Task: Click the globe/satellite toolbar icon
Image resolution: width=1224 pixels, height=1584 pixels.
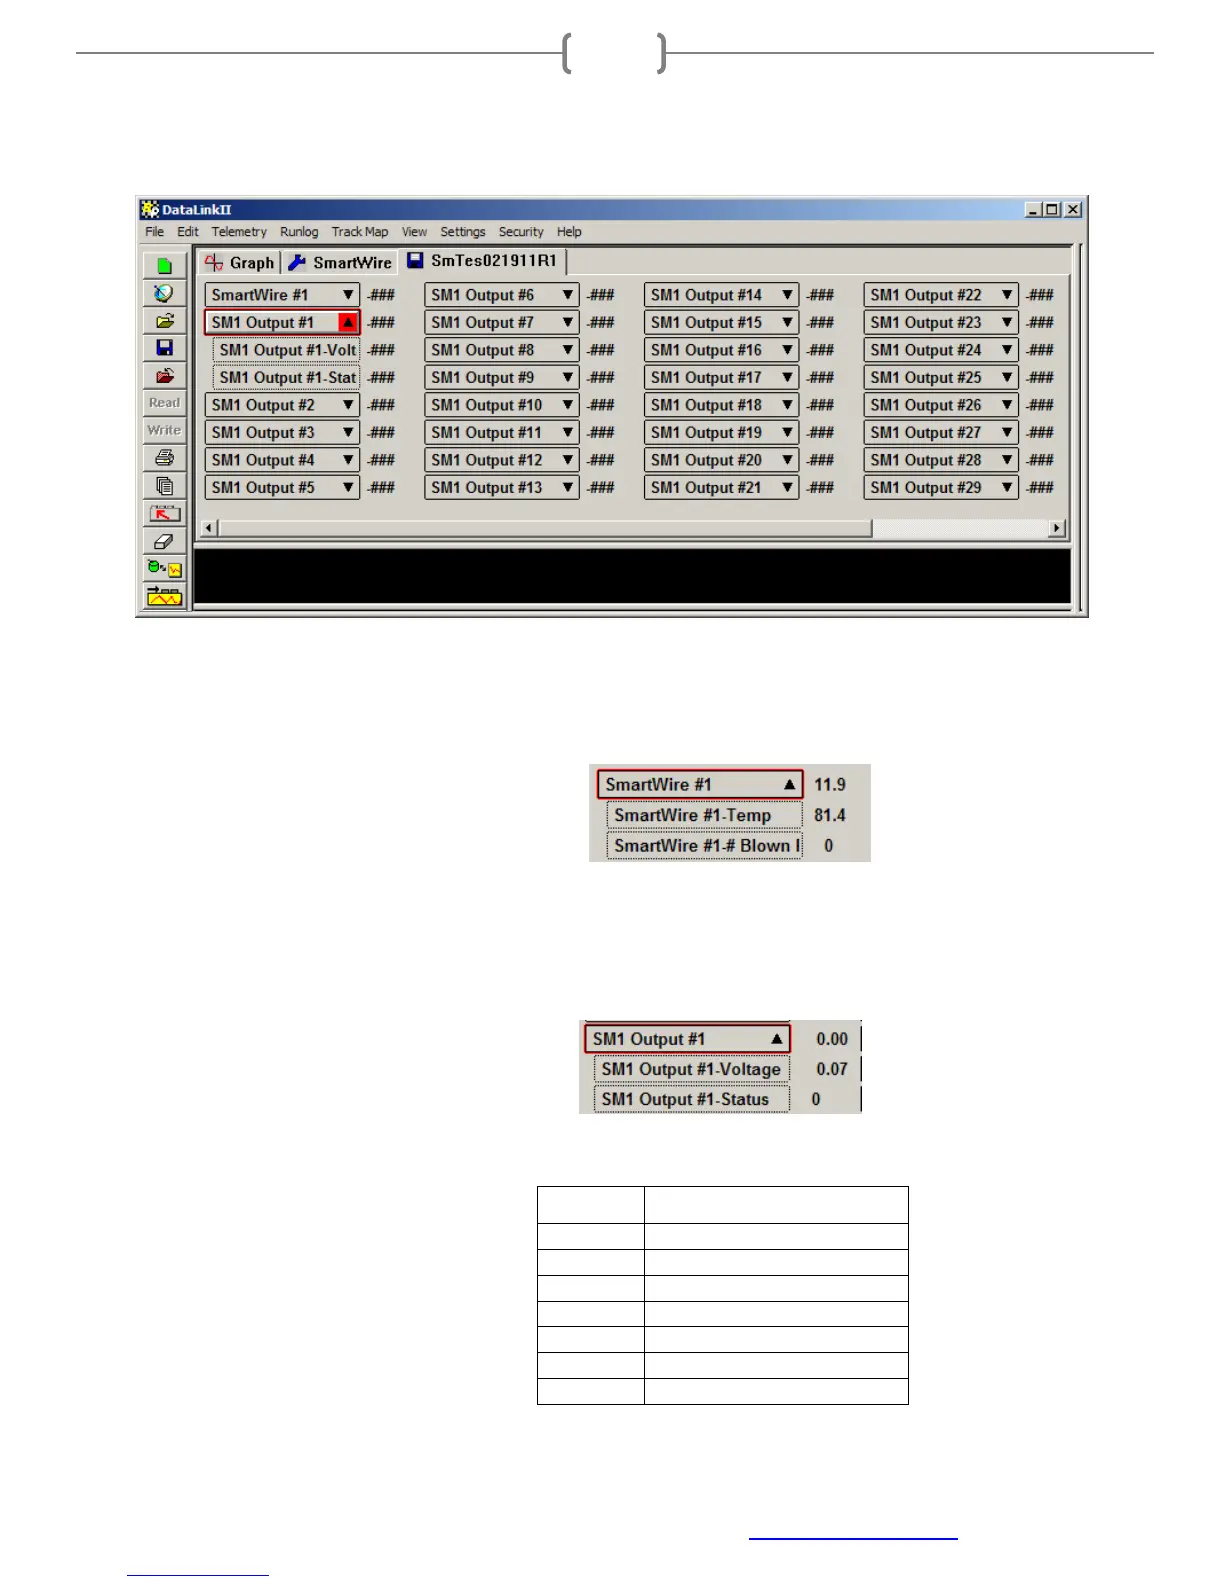Action: tap(164, 293)
